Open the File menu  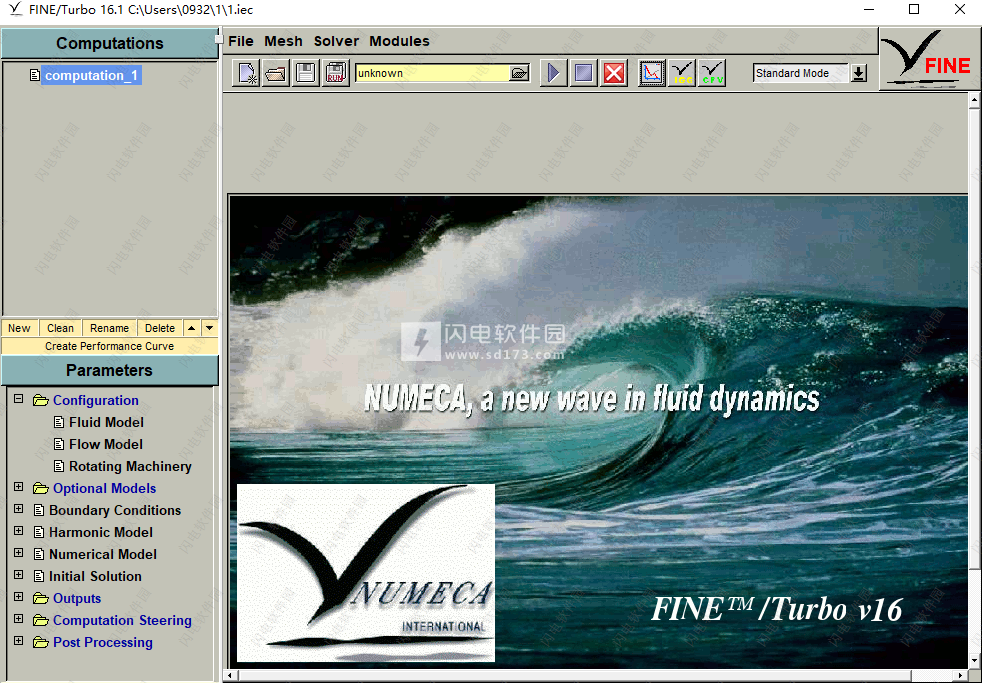coord(241,41)
